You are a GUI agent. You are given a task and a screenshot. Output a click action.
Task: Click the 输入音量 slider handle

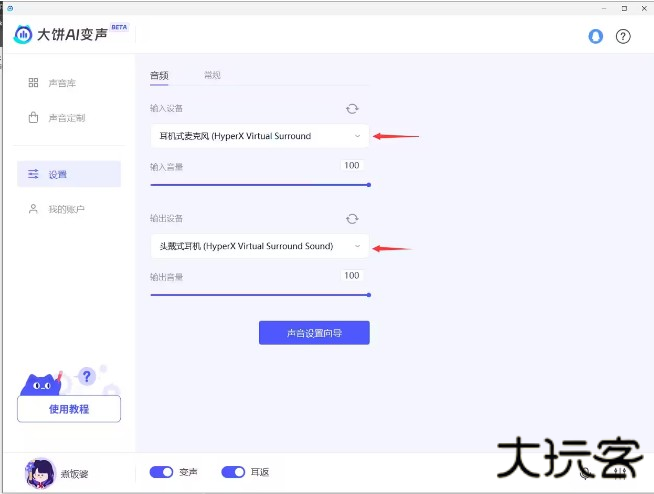point(369,185)
